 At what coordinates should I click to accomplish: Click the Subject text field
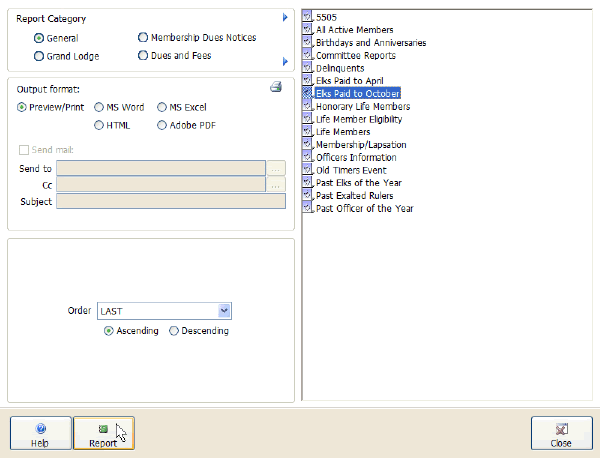click(171, 202)
